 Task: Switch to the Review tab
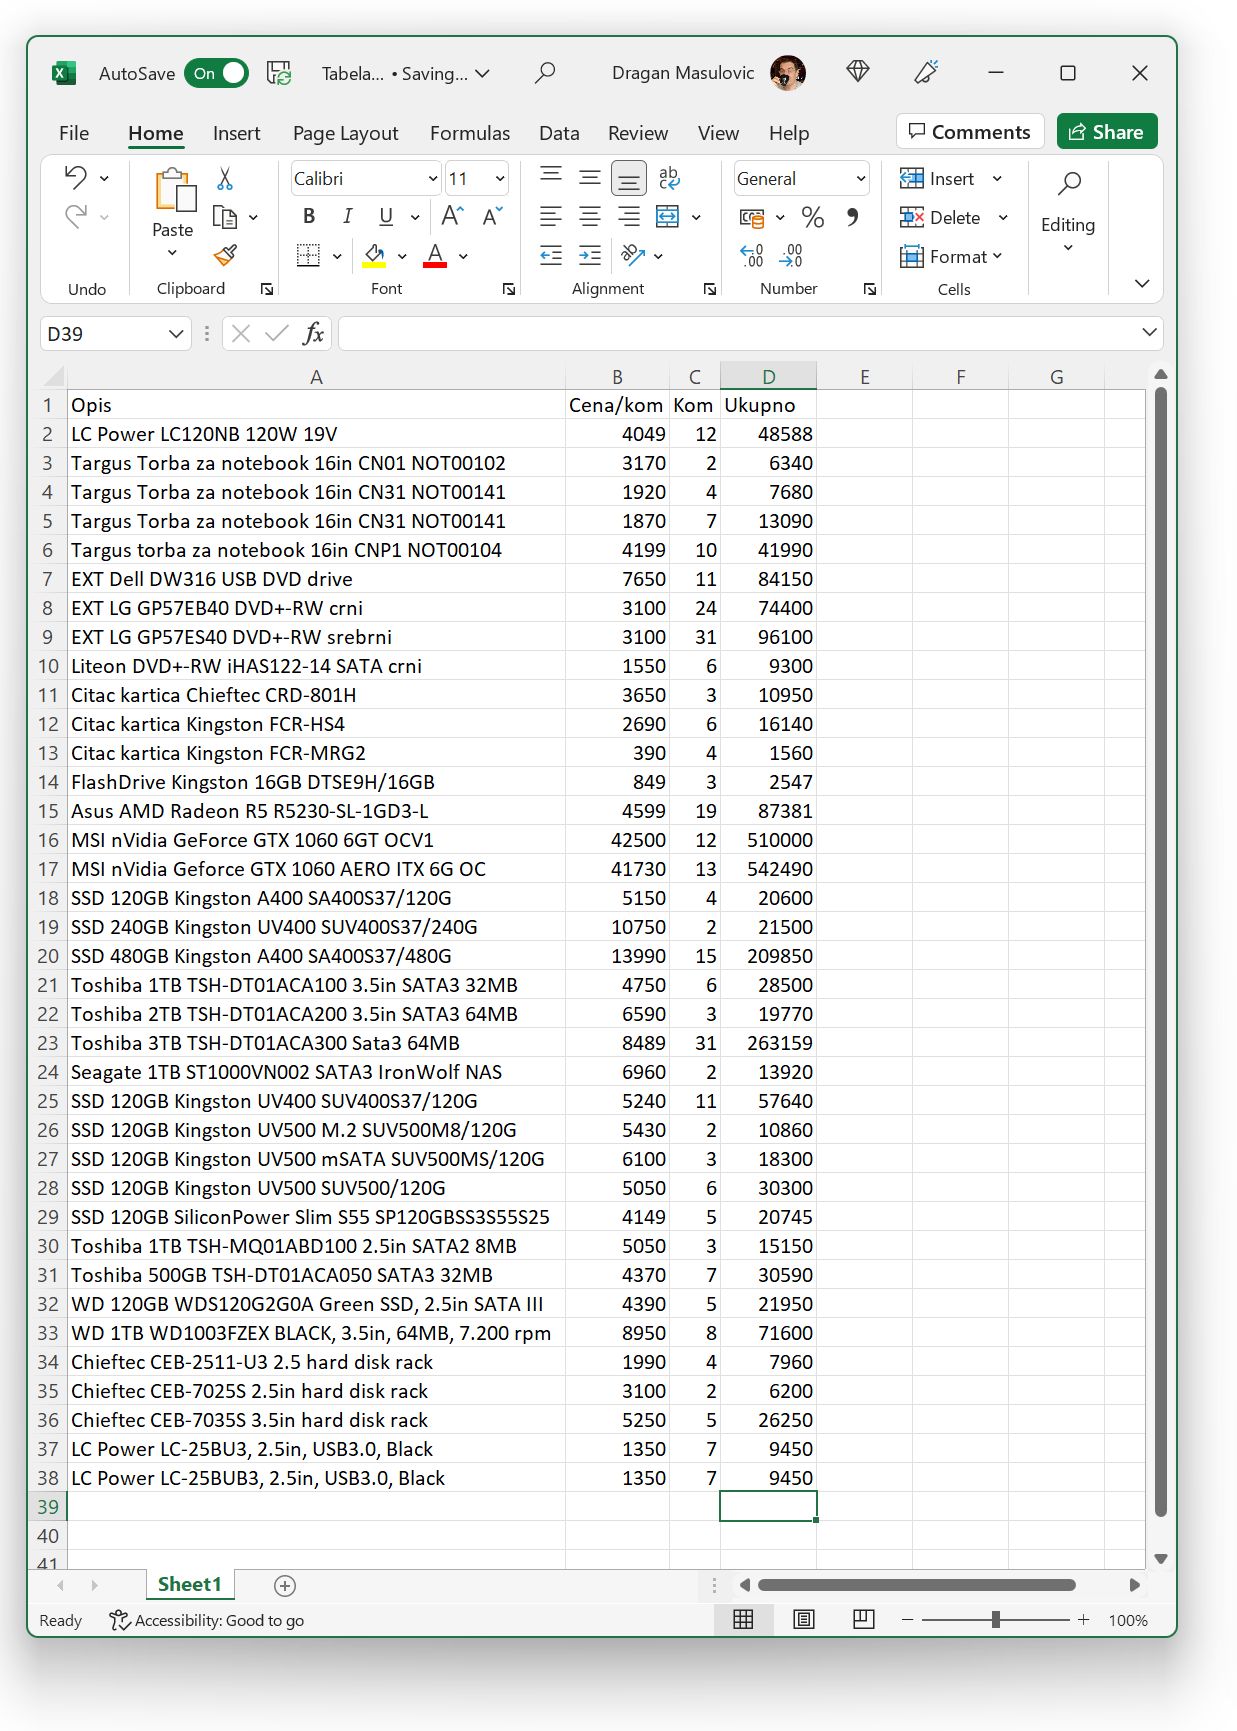(638, 133)
